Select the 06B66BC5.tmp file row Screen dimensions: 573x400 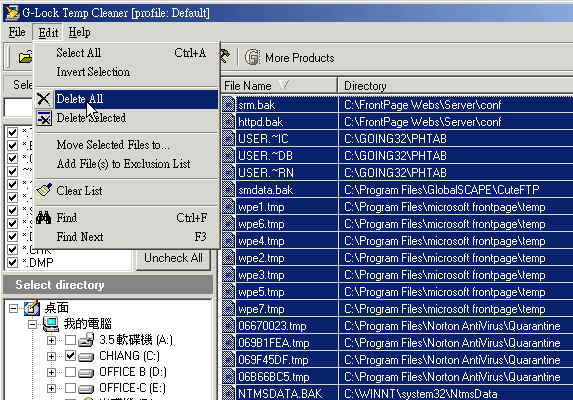coord(397,377)
